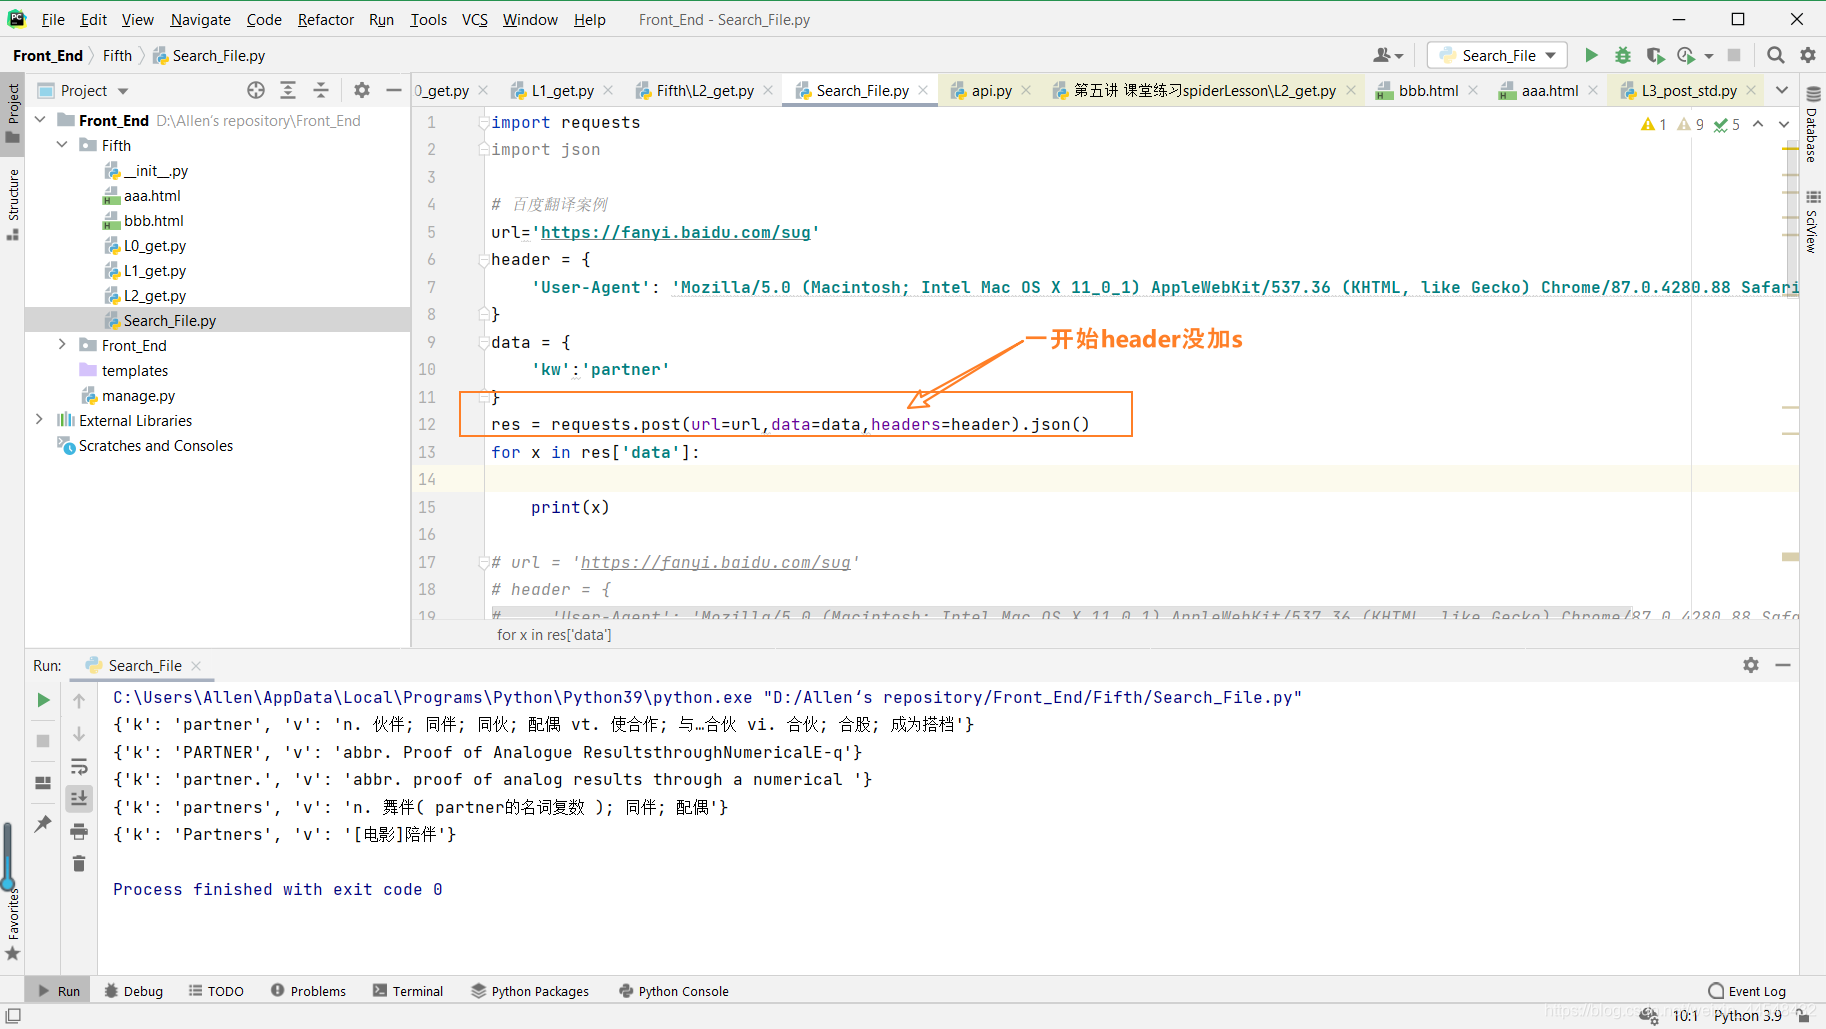The width and height of the screenshot is (1826, 1029).
Task: Click the Python 3.9 interpreter selector
Action: 1747,1015
